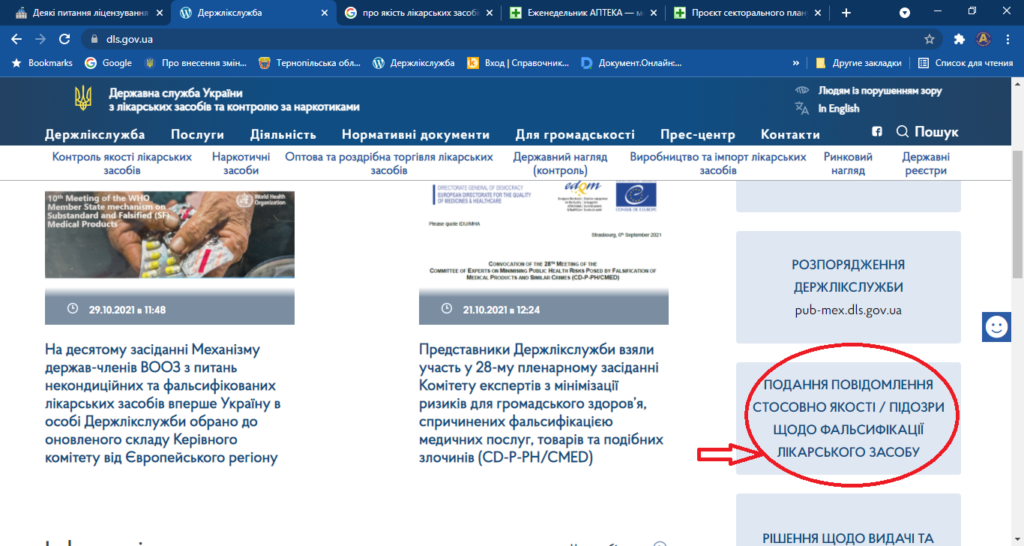Reload the page with the browser refresh icon
This screenshot has width=1024, height=546.
pyautogui.click(x=64, y=39)
